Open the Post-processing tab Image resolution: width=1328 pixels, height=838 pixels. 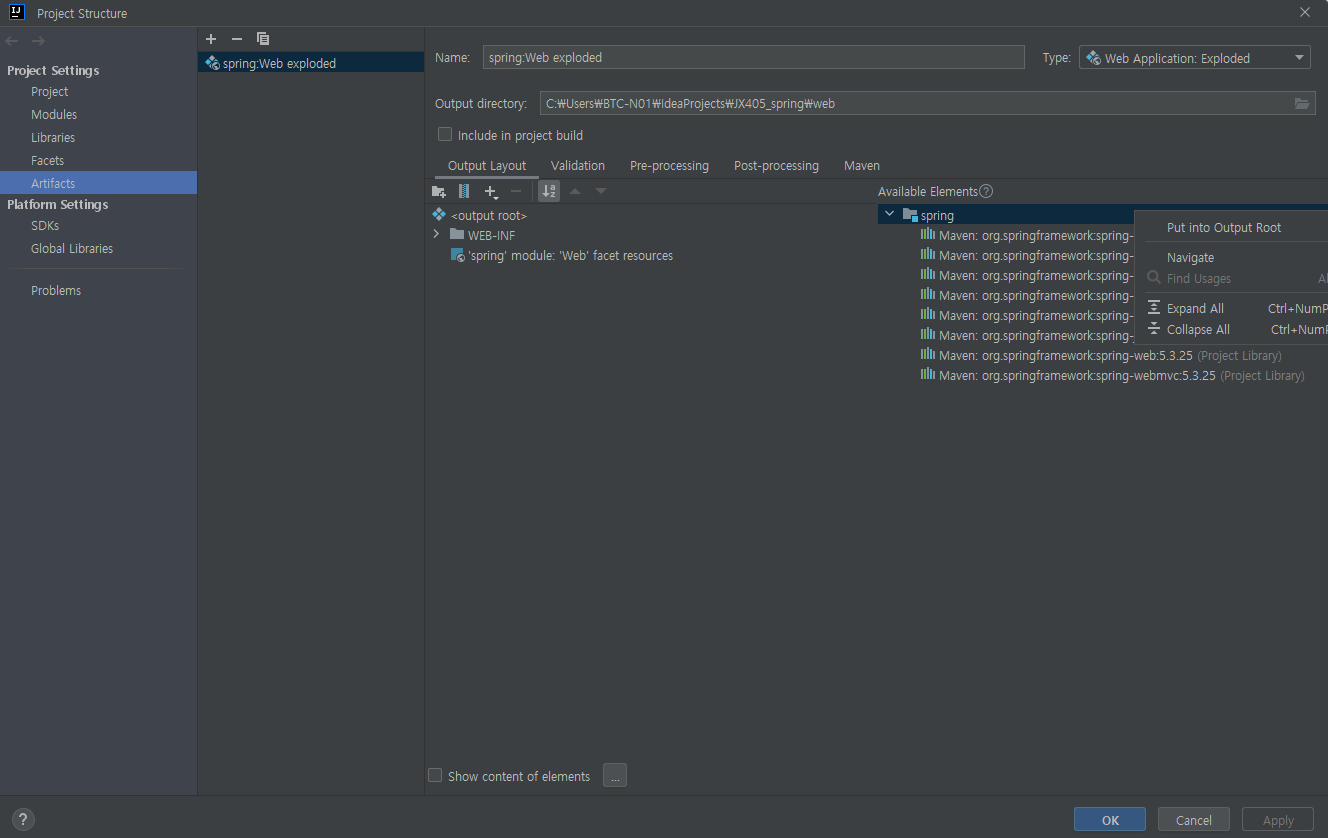click(776, 166)
